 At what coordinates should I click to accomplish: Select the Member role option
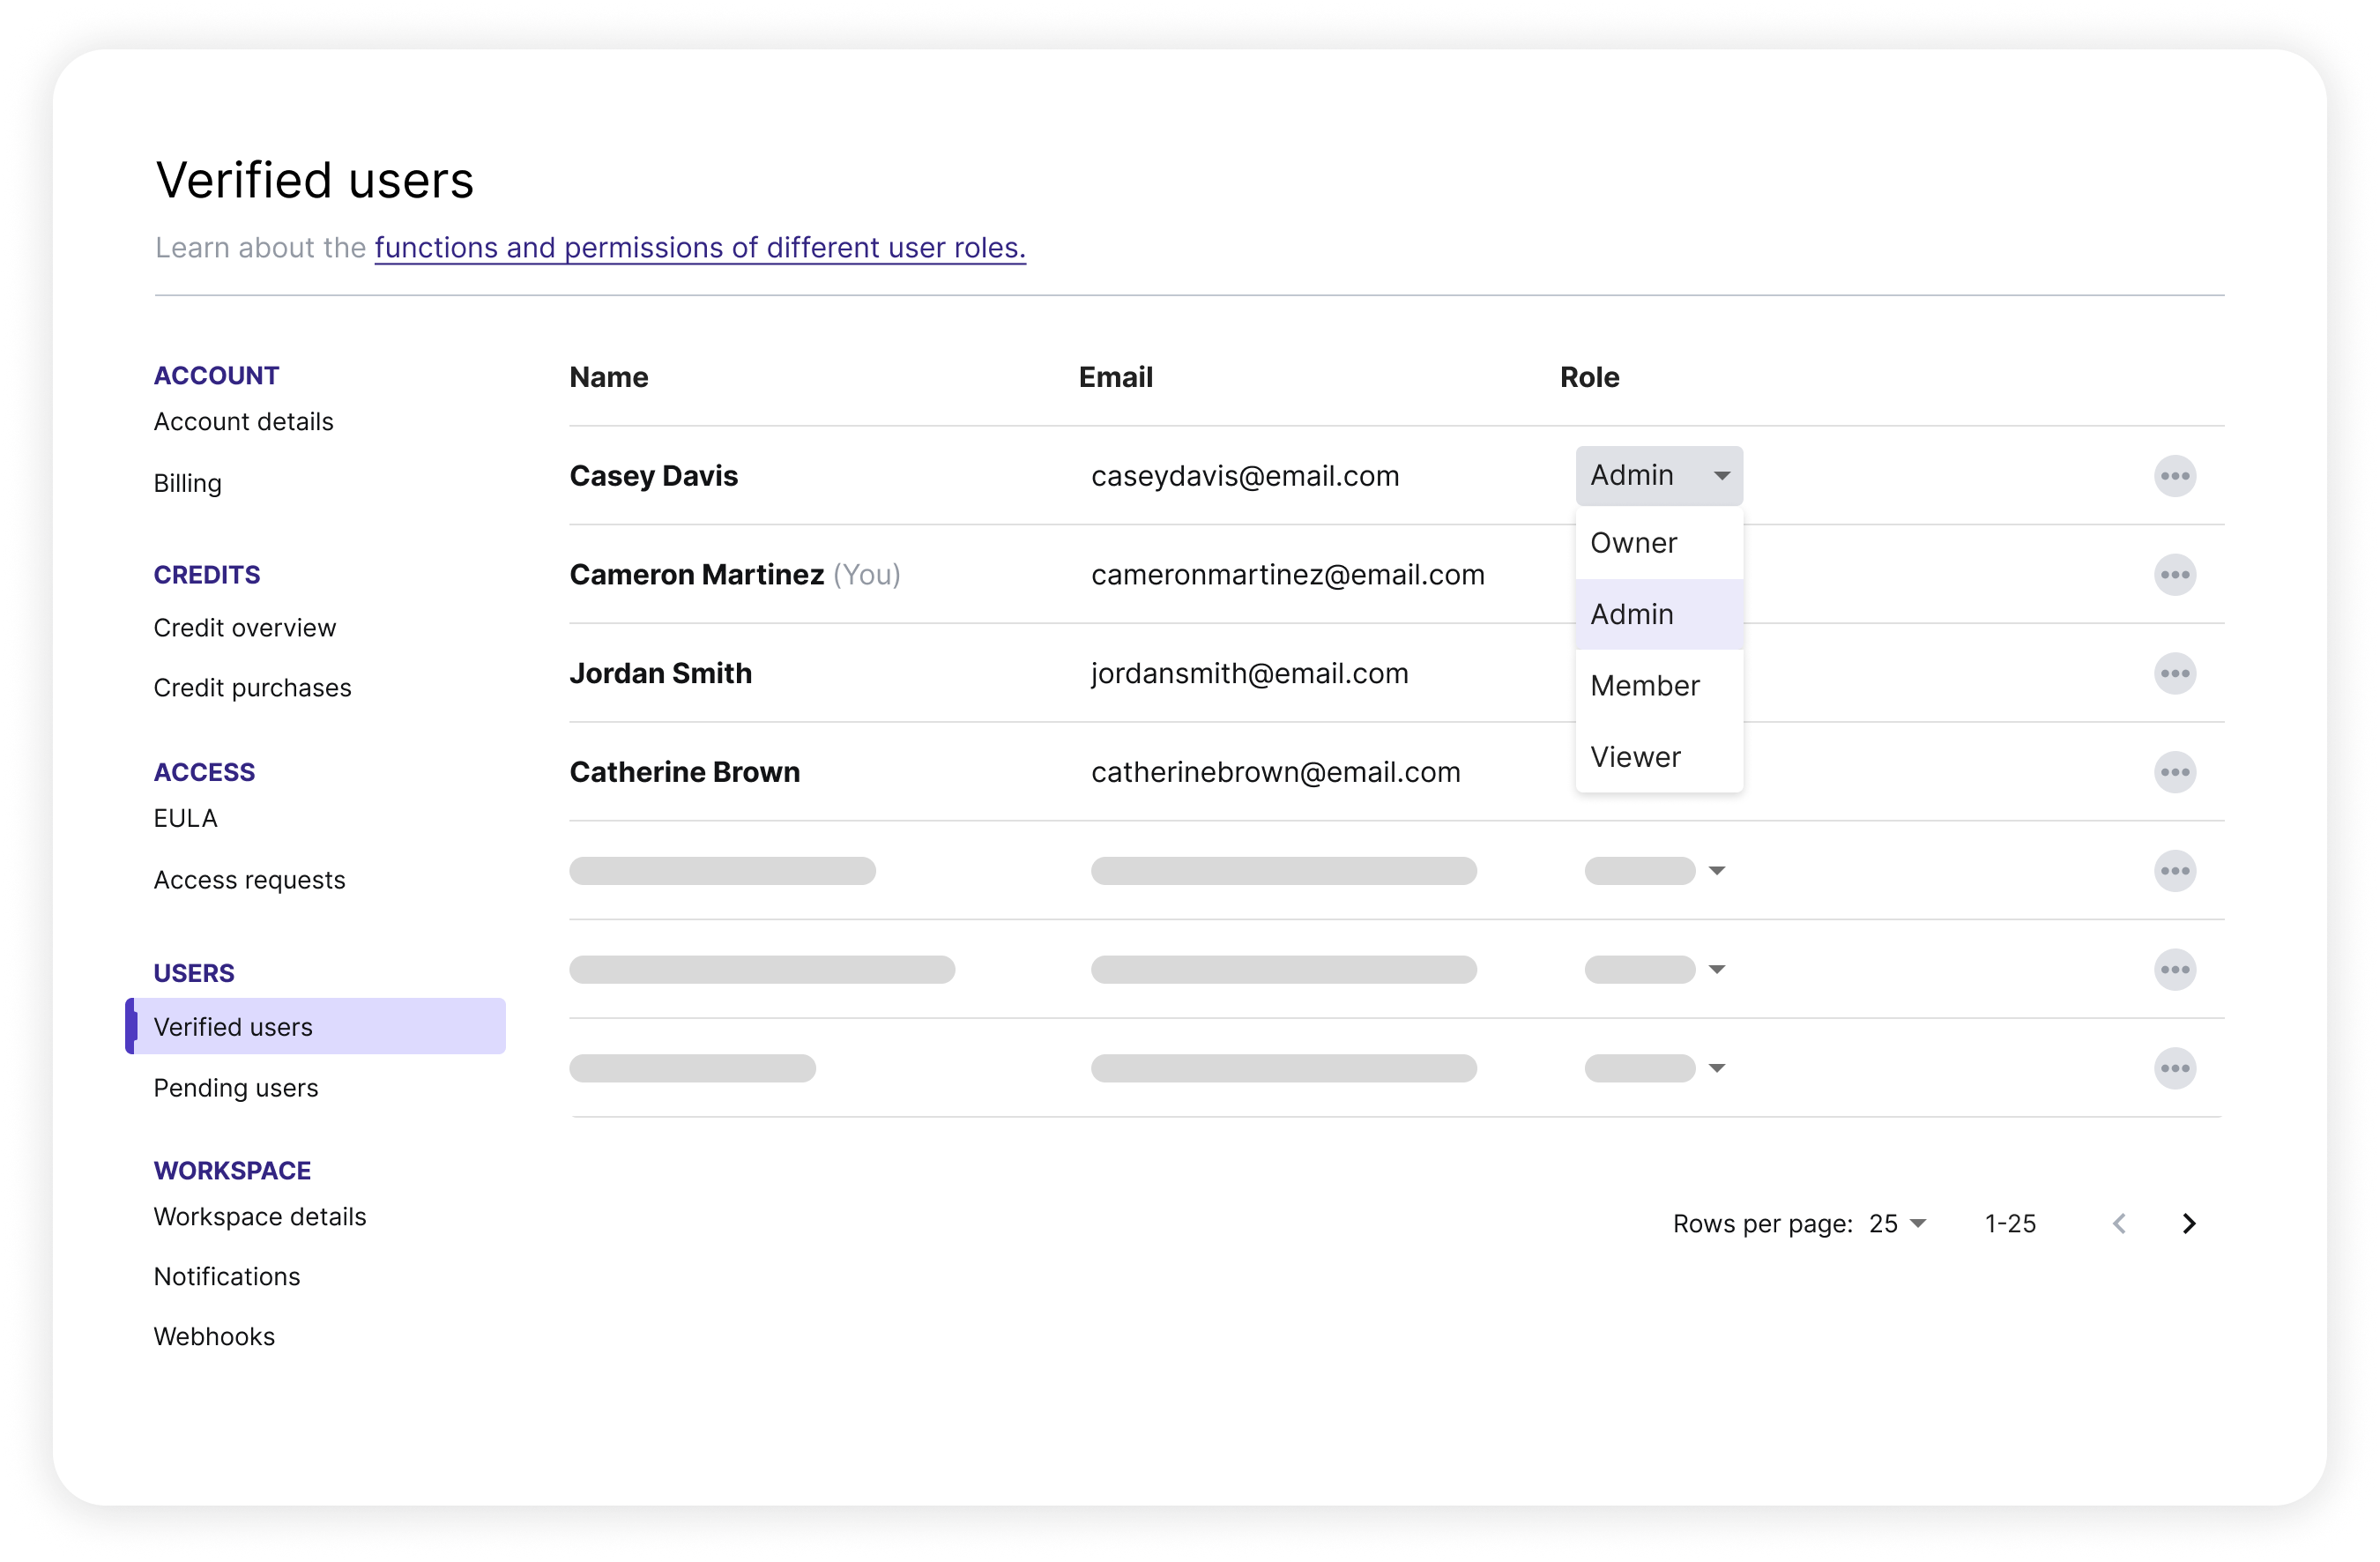pos(1644,685)
